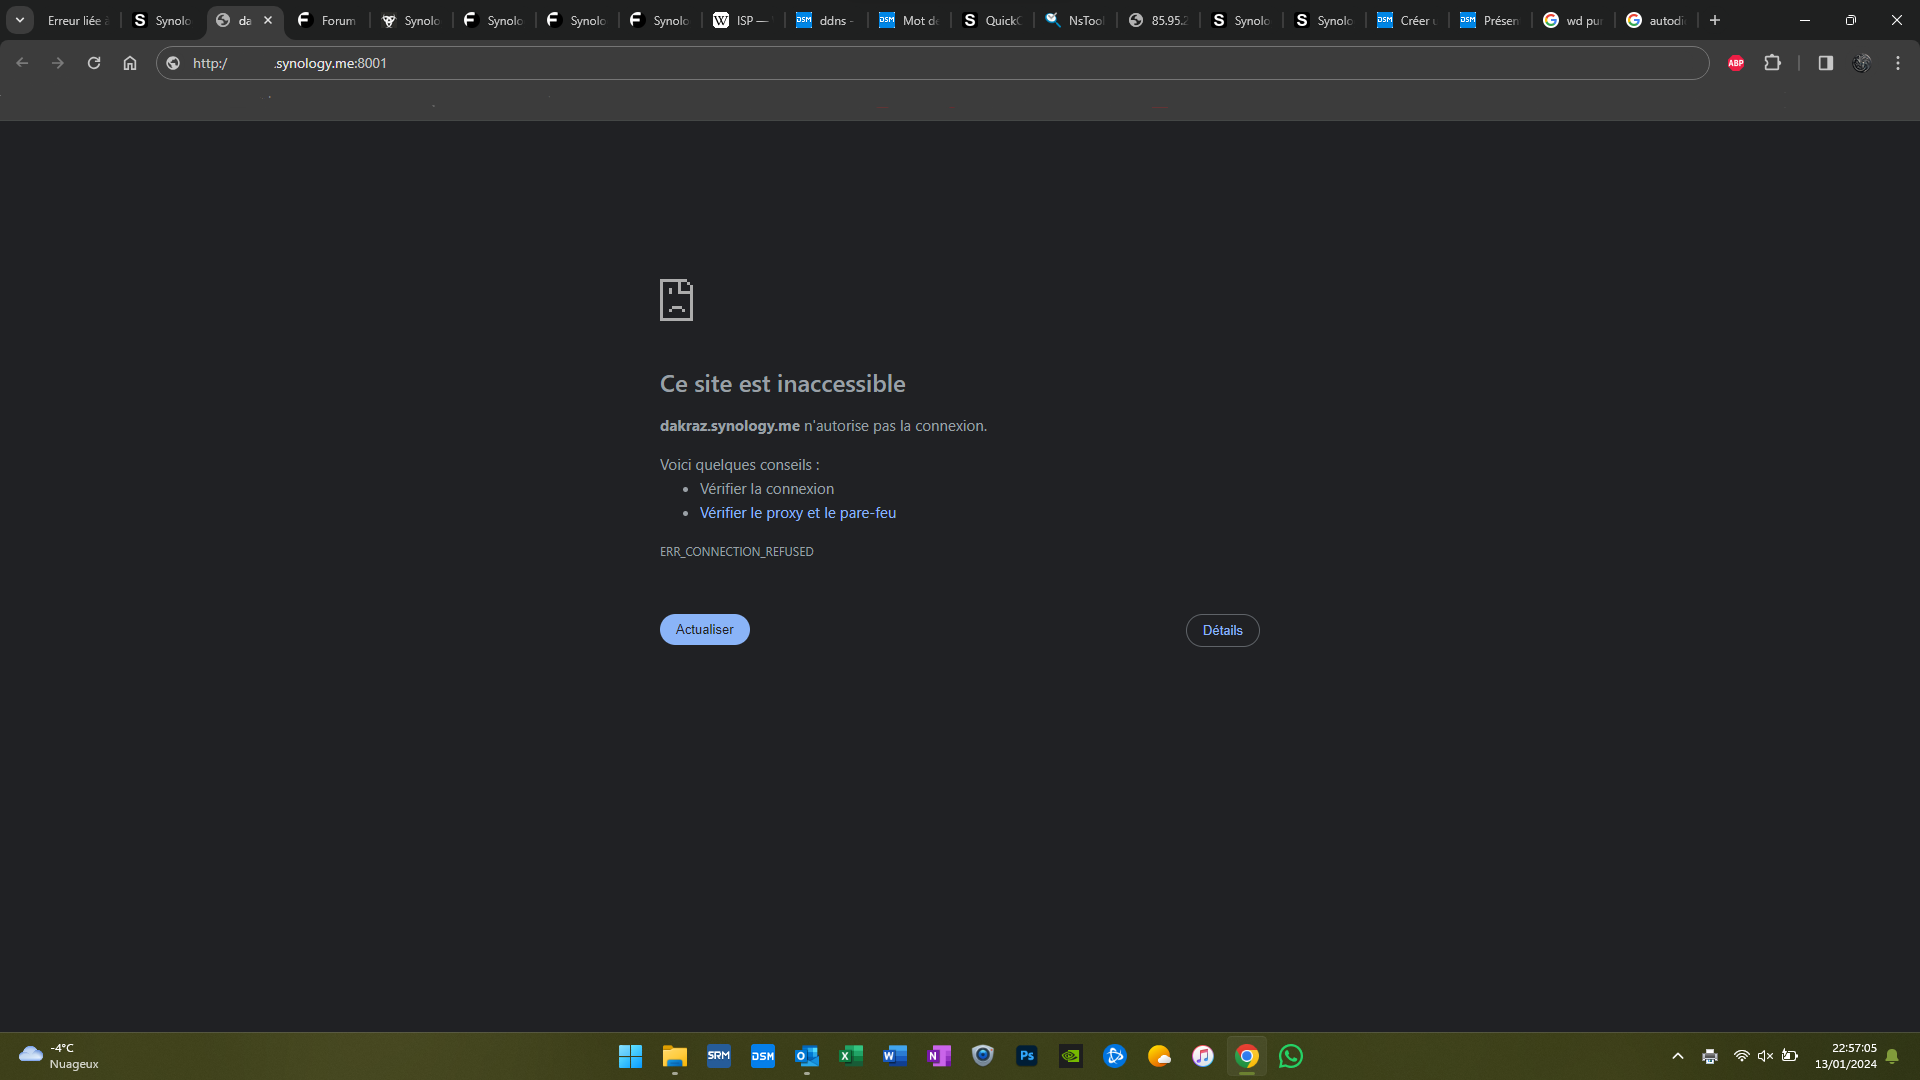Click the Home icon in toolbar
Viewport: 1920px width, 1080px height.
click(130, 63)
